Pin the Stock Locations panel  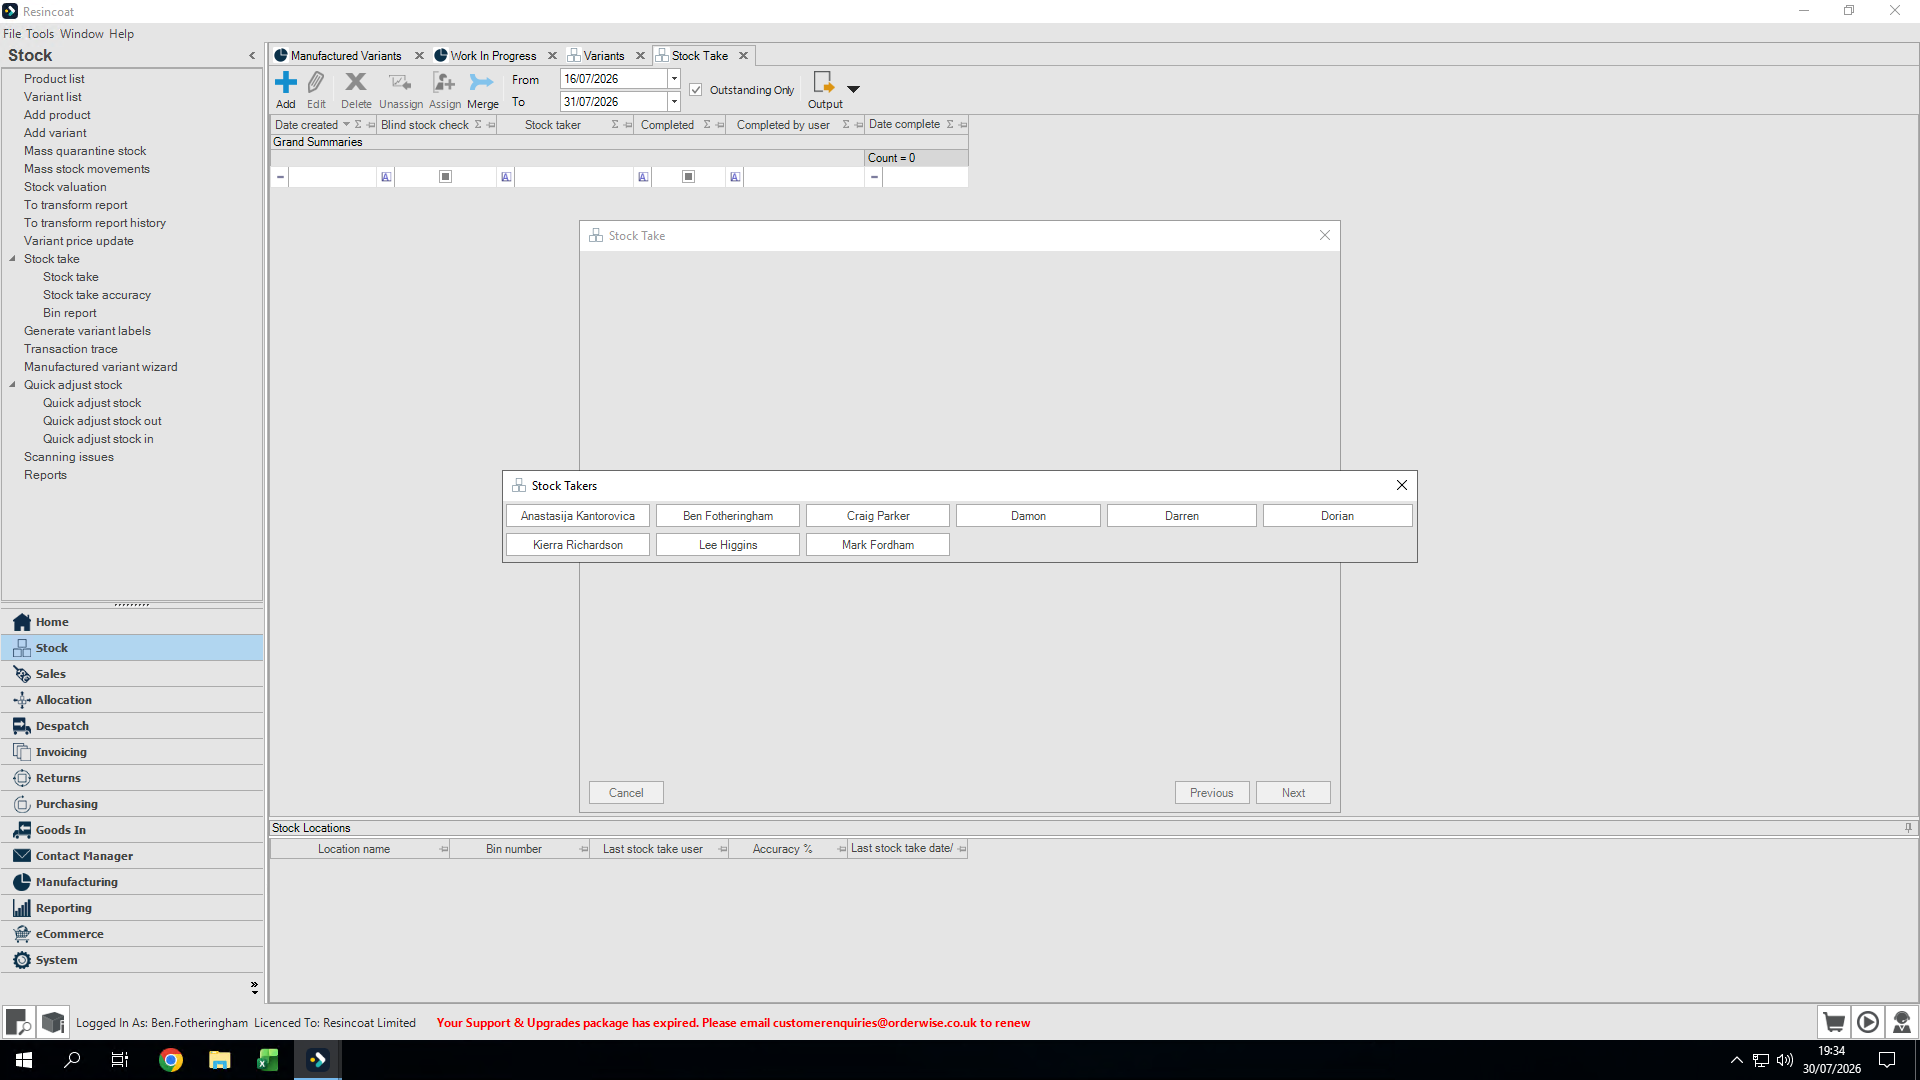[x=1908, y=827]
